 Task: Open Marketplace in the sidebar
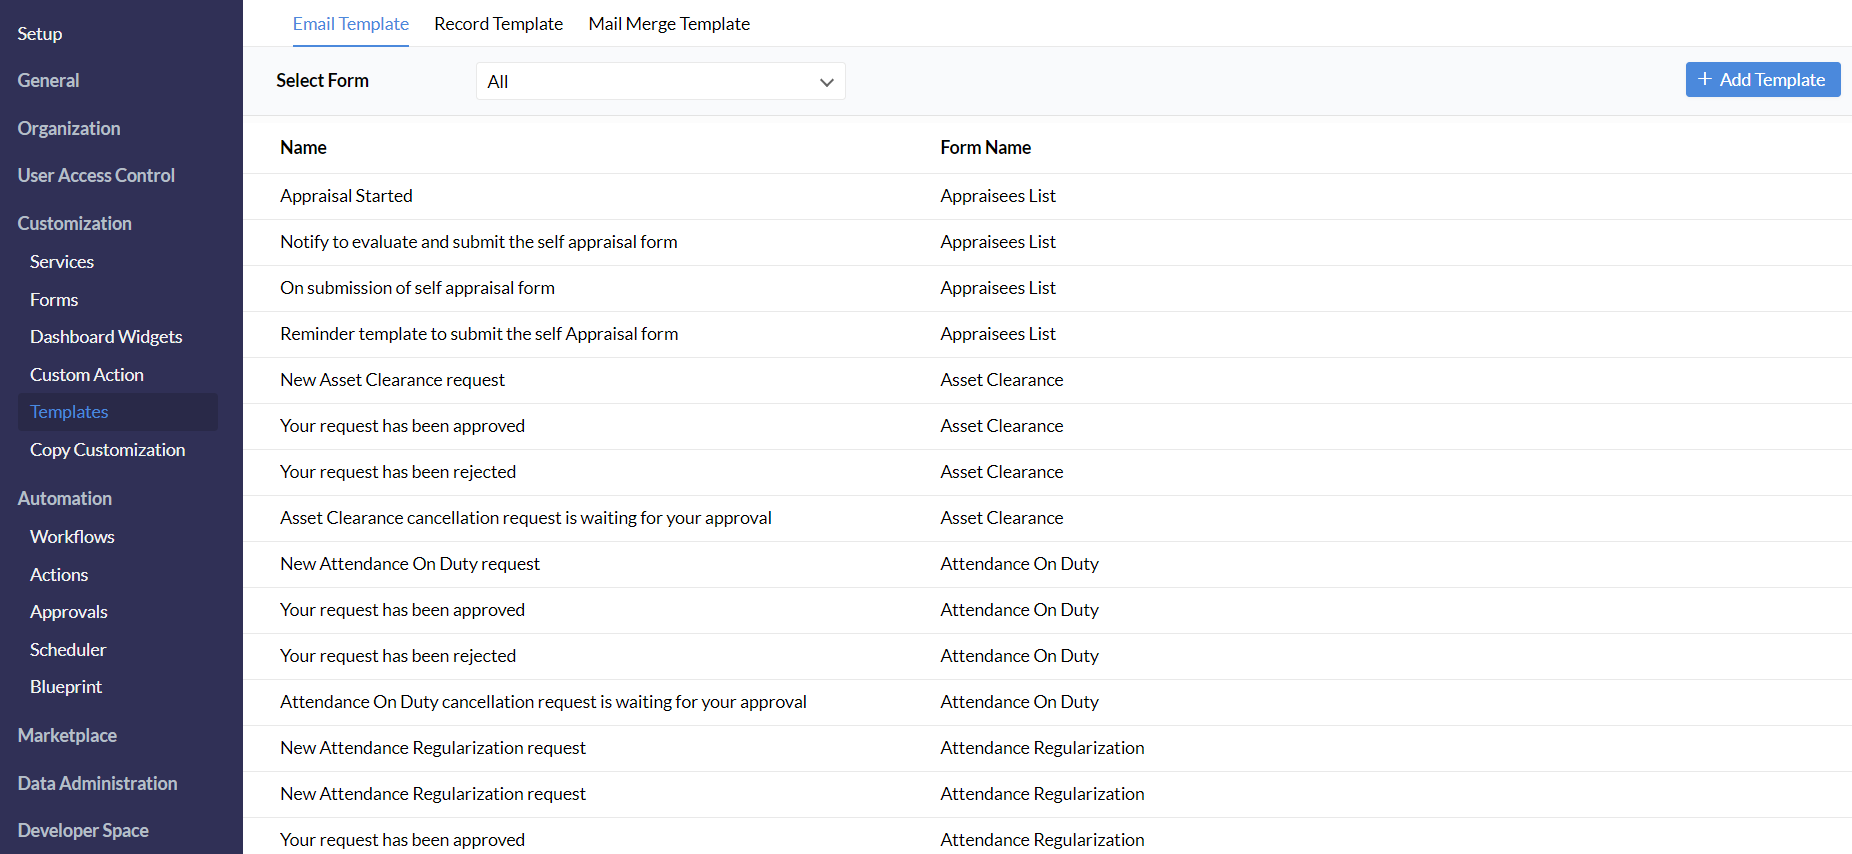point(67,735)
